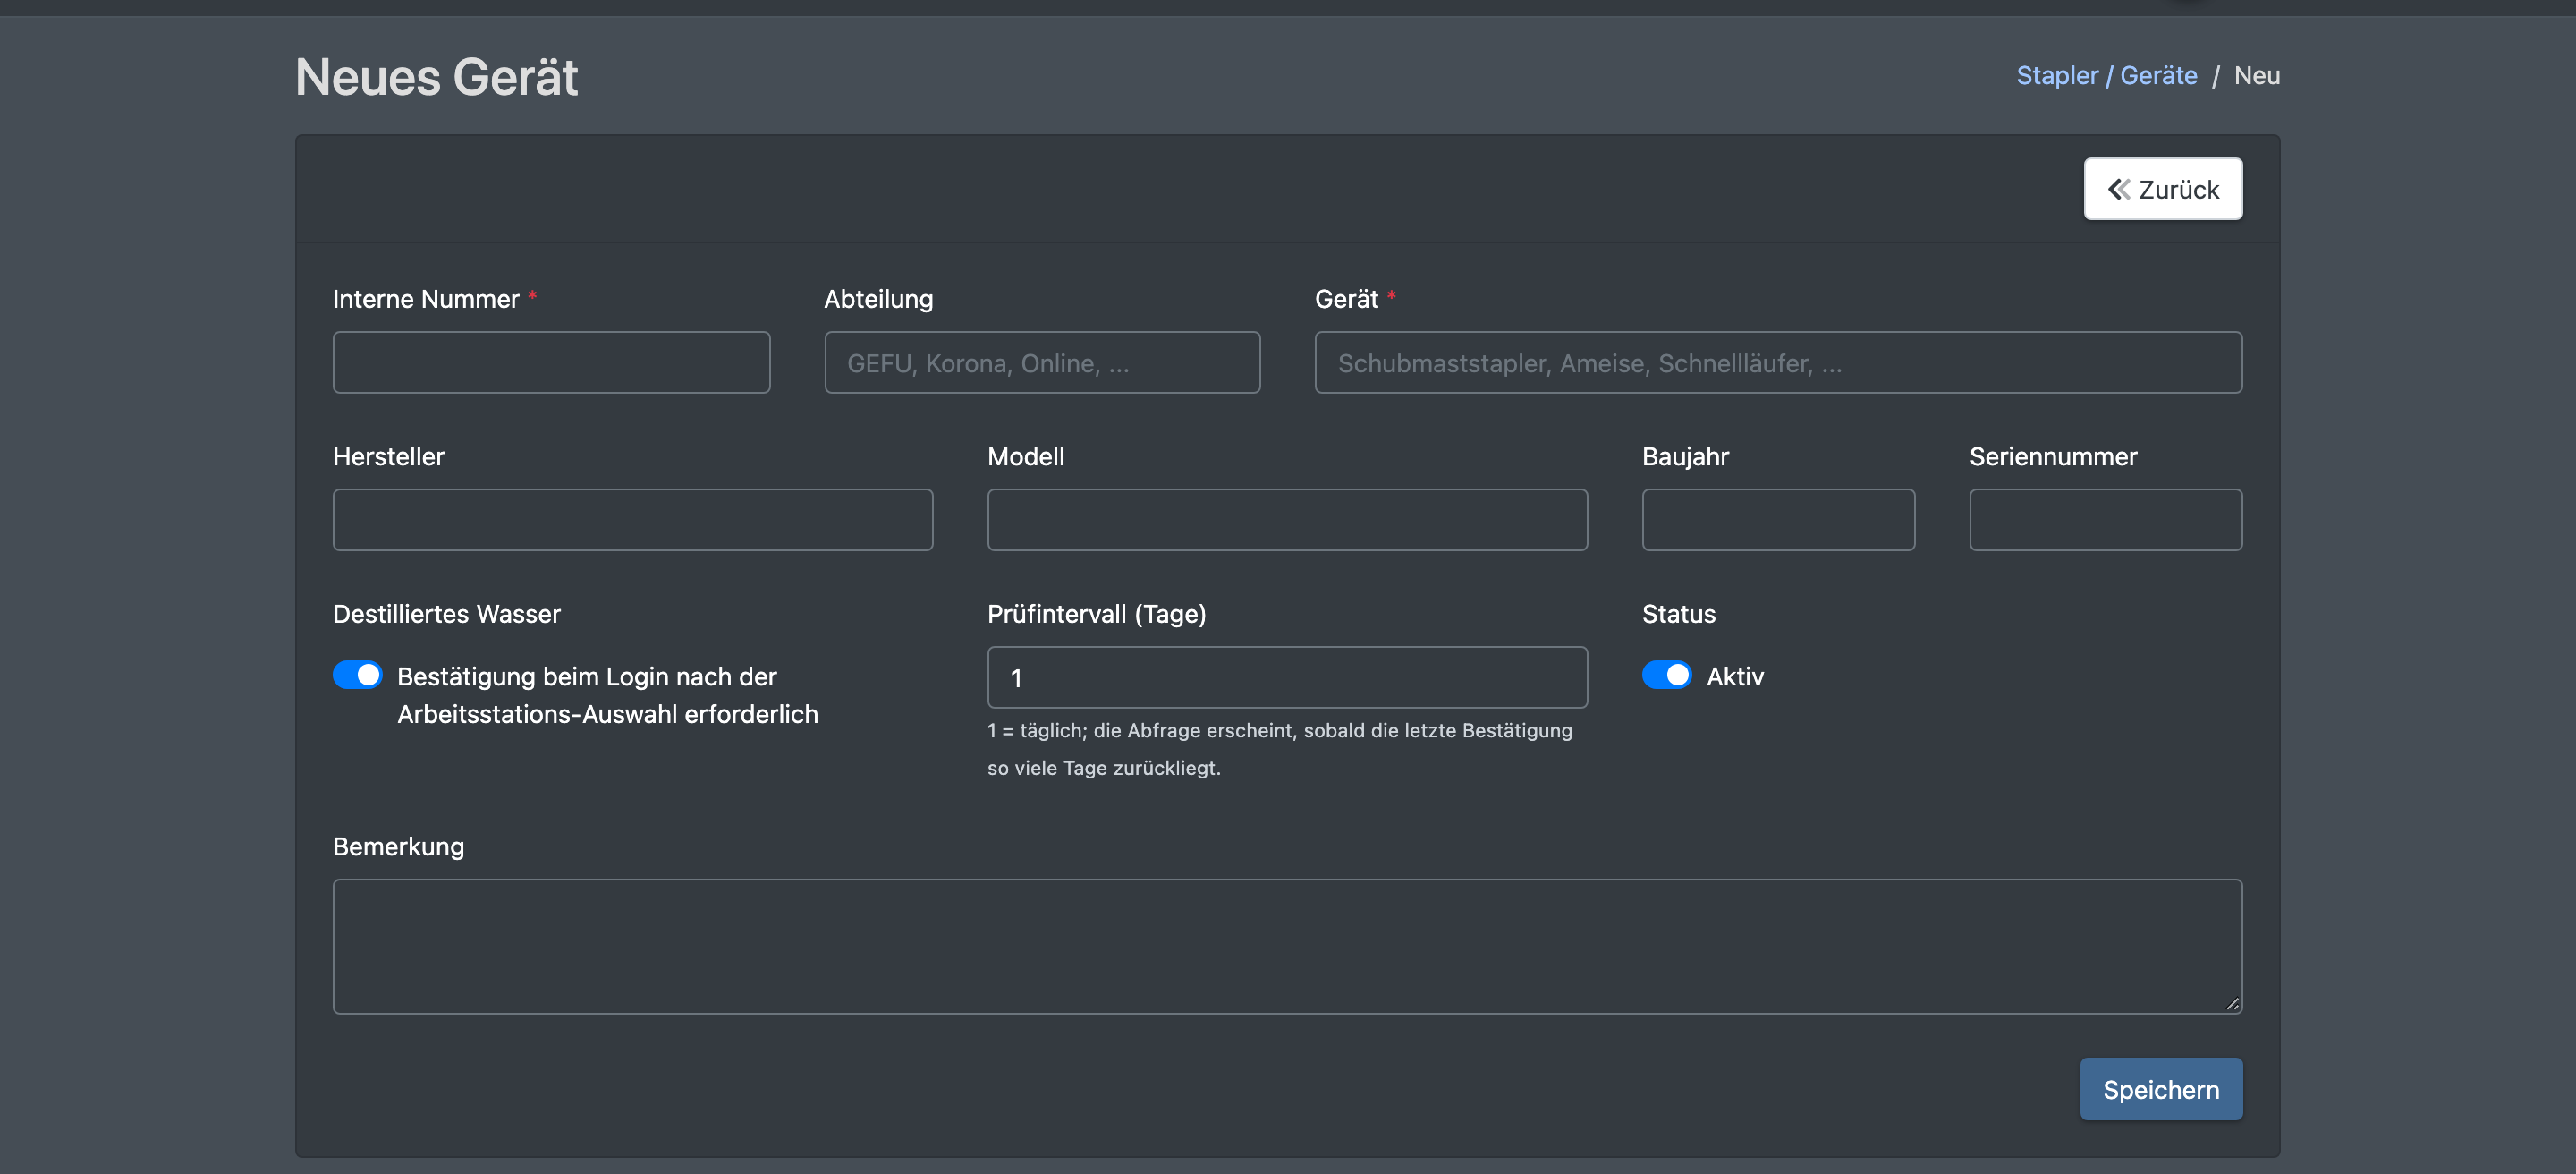Click the Seriennummer input
2576x1174 pixels.
point(2105,519)
